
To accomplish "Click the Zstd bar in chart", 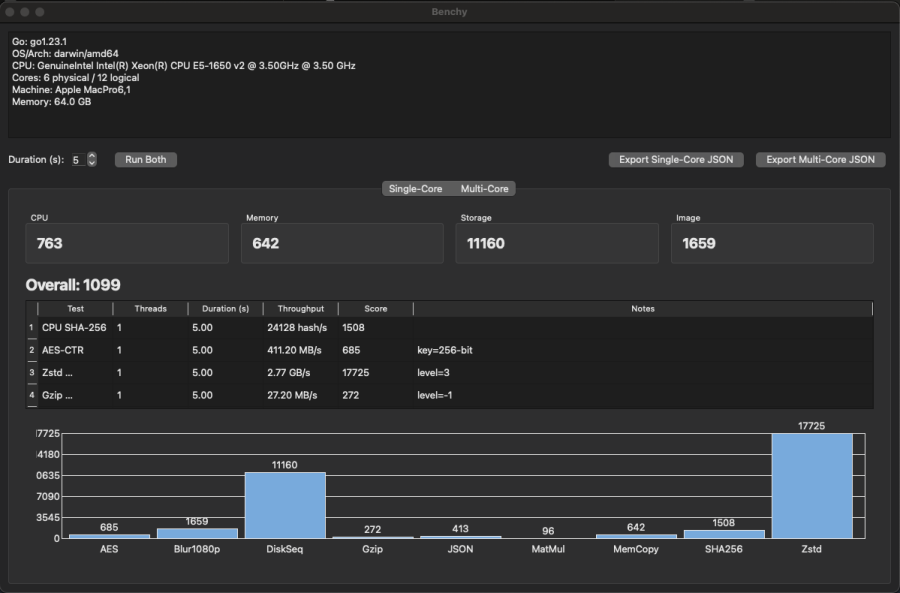I will pos(811,486).
